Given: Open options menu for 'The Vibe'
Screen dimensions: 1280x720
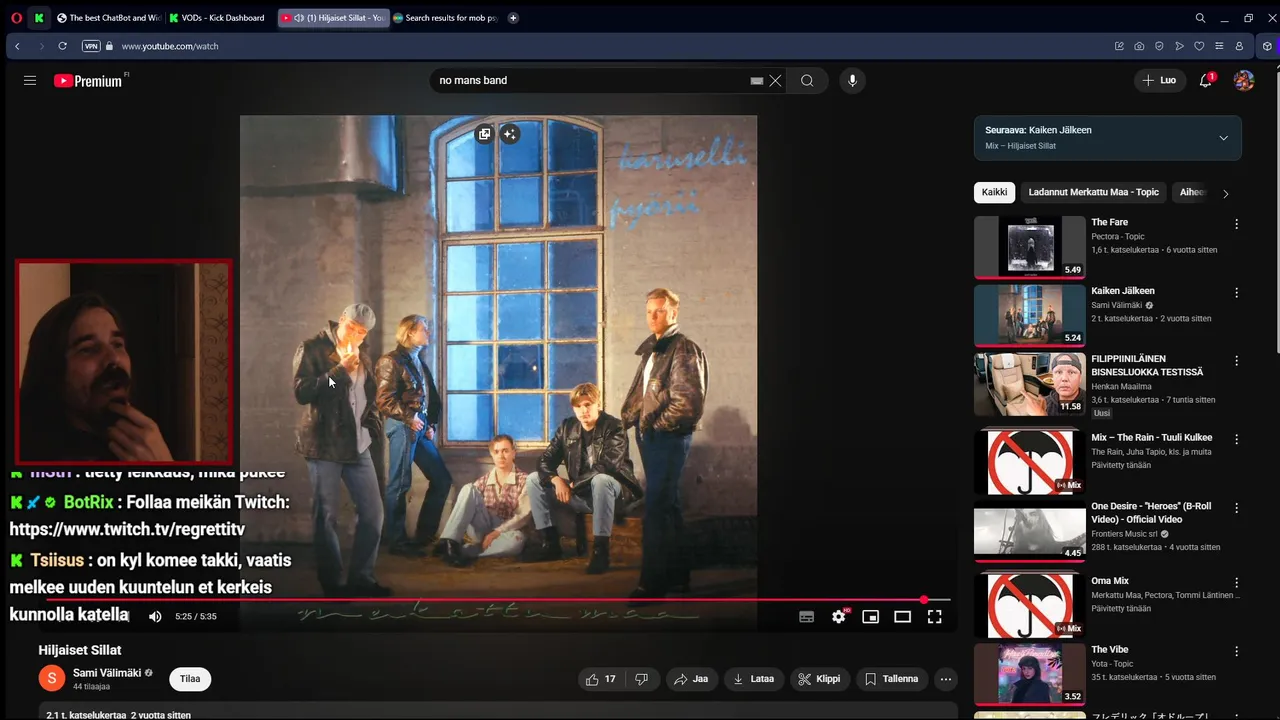Looking at the screenshot, I should click(x=1236, y=651).
